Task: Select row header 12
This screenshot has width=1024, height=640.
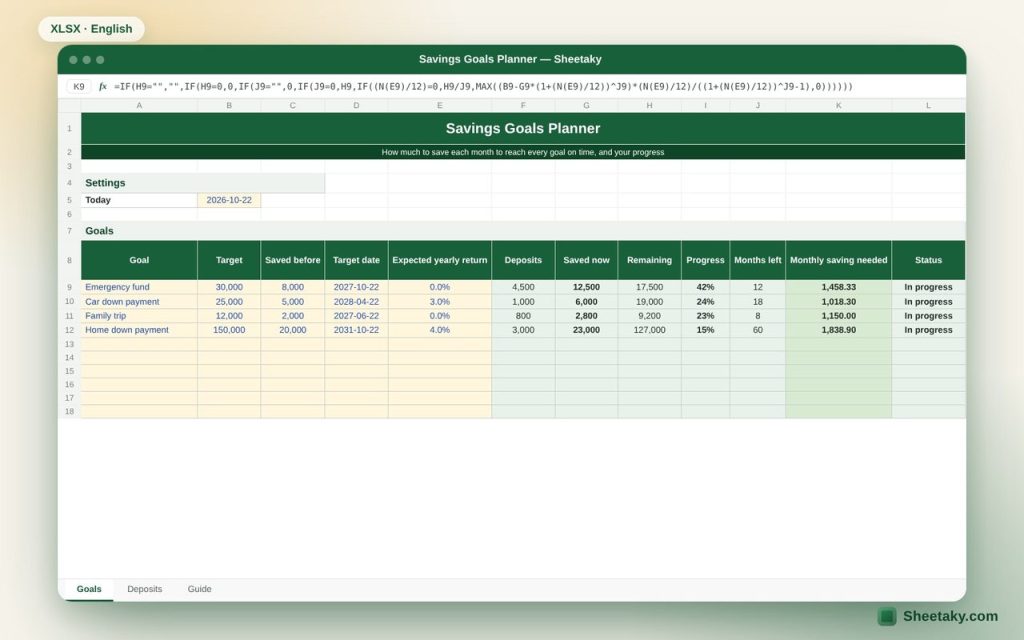Action: [69, 330]
